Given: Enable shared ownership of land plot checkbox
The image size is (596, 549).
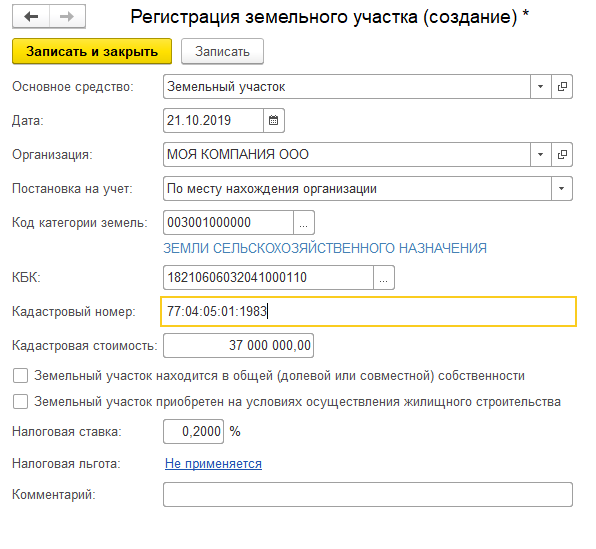Looking at the screenshot, I should pos(21,376).
